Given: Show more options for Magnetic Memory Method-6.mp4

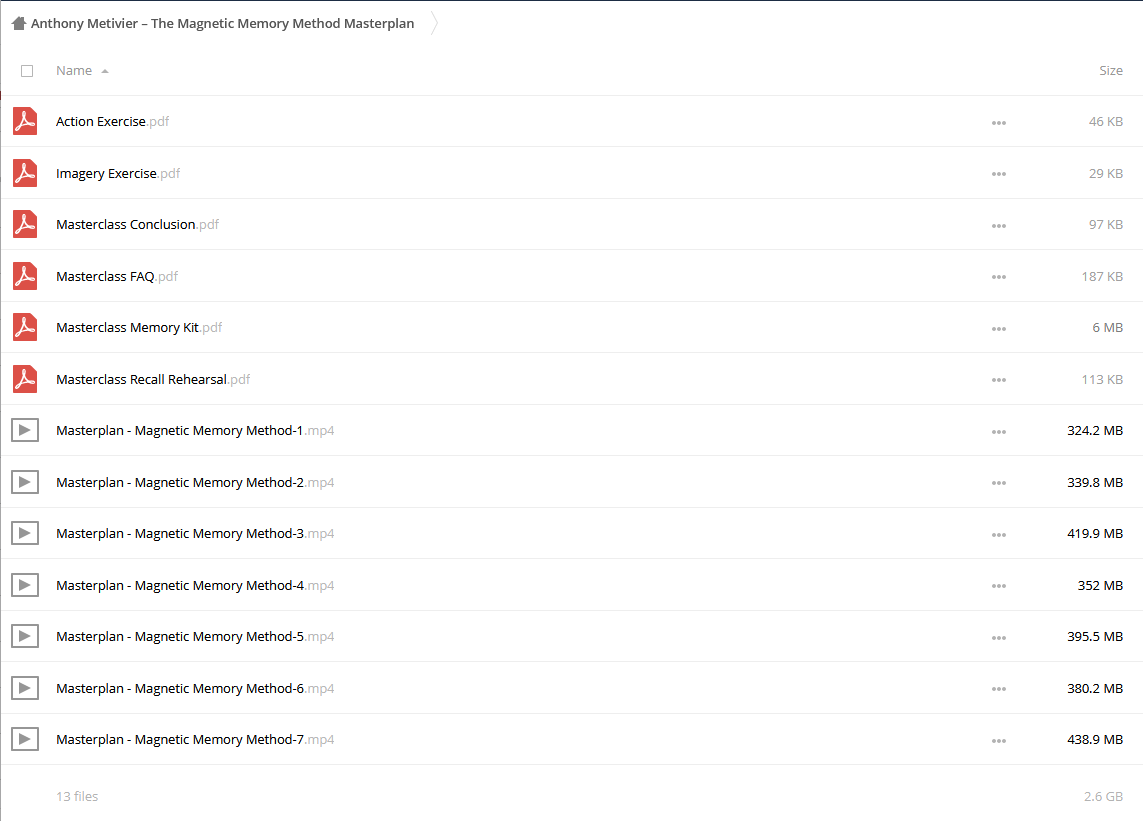Looking at the screenshot, I should click(x=999, y=689).
